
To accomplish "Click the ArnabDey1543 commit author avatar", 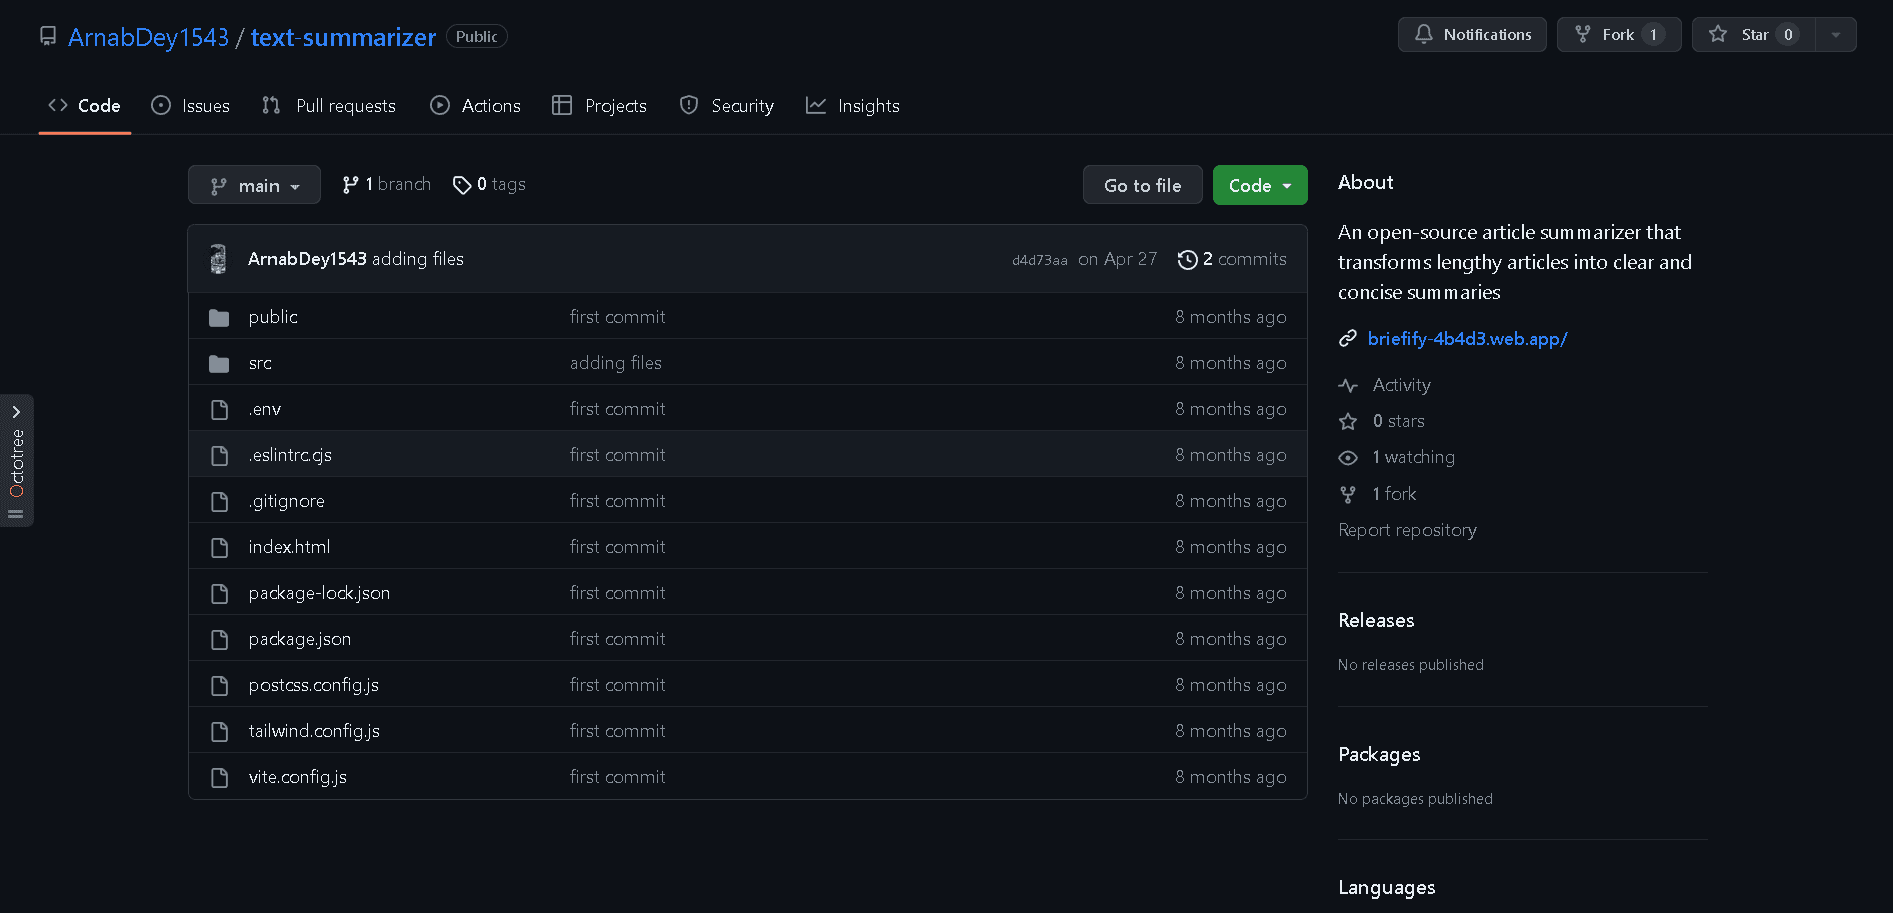I will tap(218, 259).
